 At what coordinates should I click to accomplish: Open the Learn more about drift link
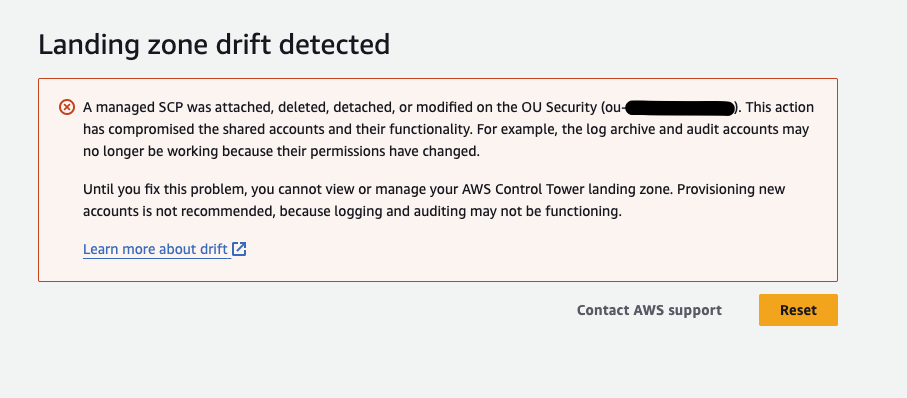155,249
